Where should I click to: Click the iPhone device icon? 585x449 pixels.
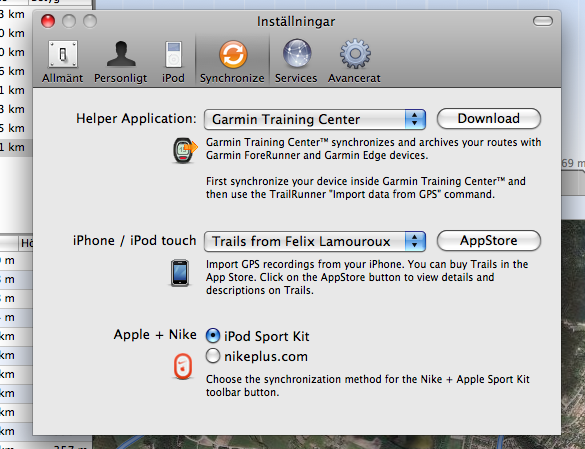[180, 273]
